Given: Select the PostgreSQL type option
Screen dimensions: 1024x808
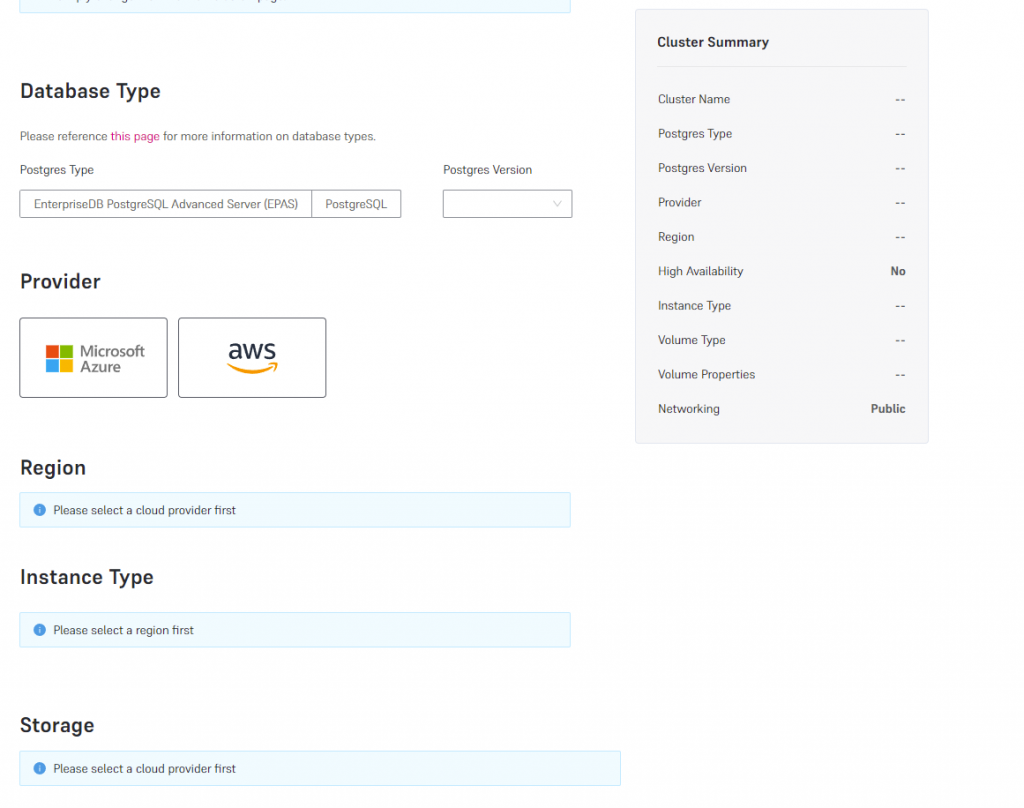Looking at the screenshot, I should point(356,204).
